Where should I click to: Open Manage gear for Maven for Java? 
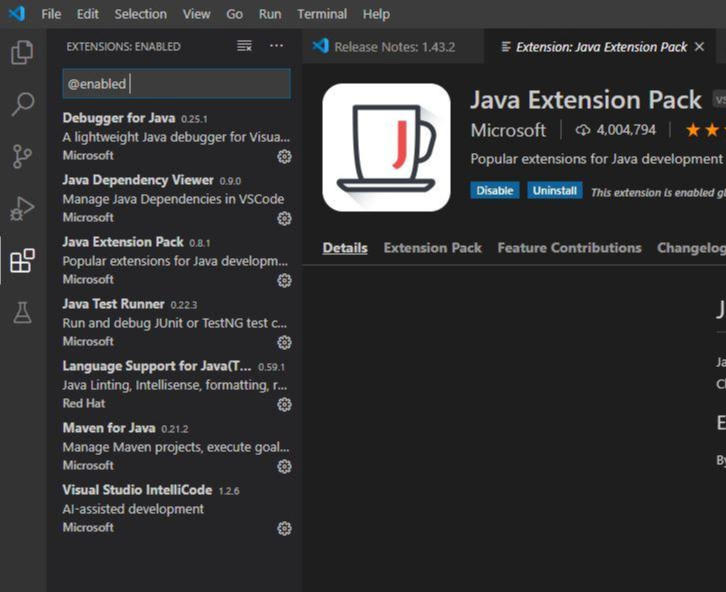[284, 467]
